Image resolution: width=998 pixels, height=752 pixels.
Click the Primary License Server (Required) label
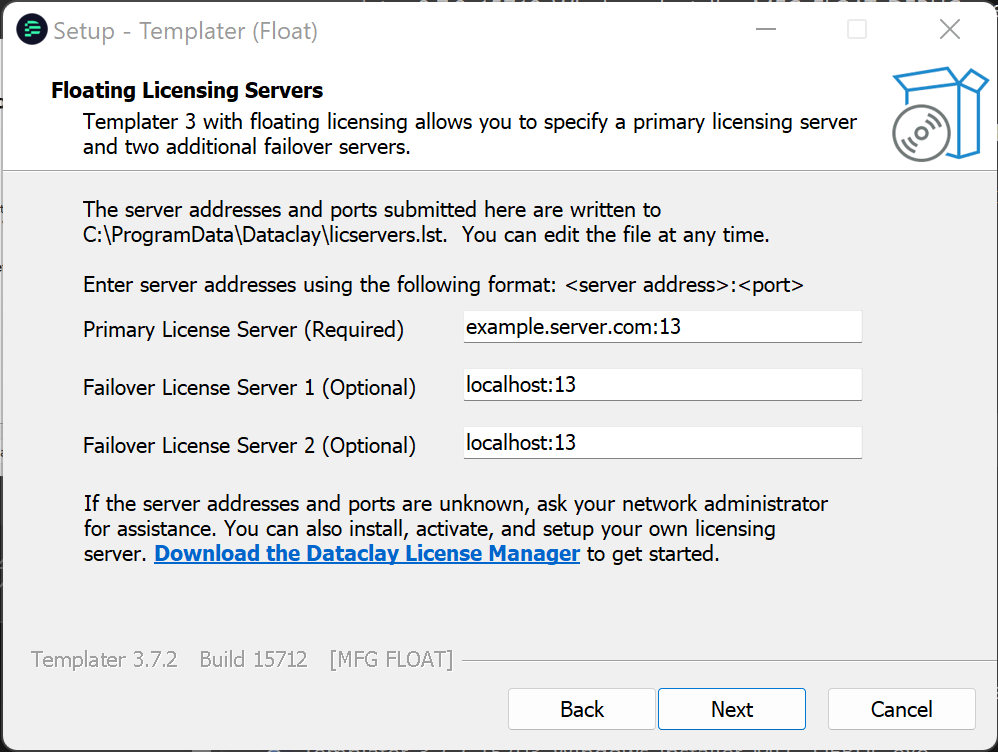pos(244,330)
